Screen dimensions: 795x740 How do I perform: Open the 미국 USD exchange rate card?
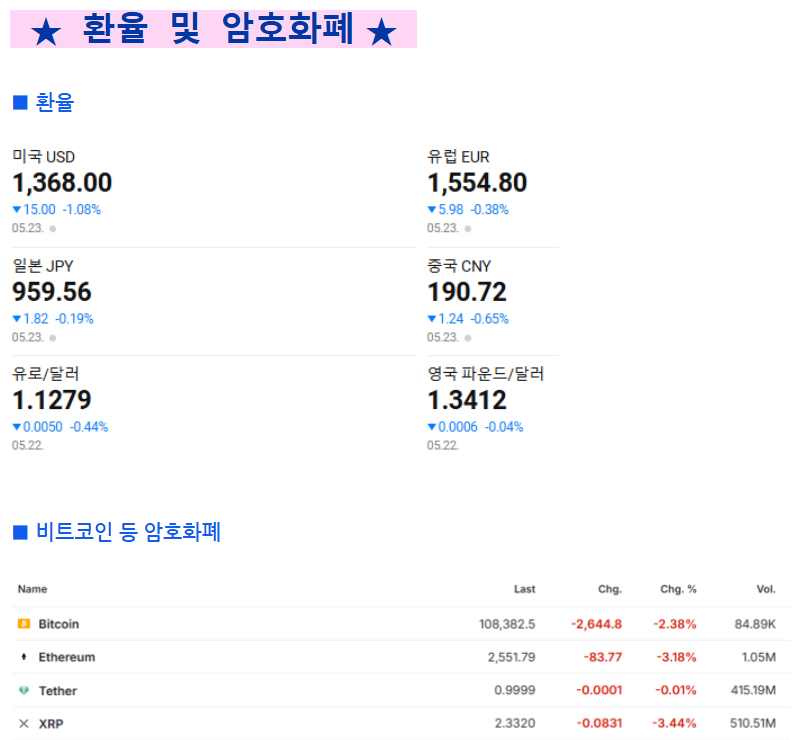213,191
